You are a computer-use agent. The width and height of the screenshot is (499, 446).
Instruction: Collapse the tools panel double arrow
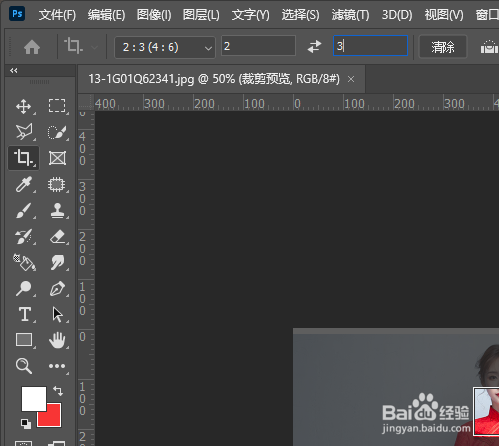point(14,70)
